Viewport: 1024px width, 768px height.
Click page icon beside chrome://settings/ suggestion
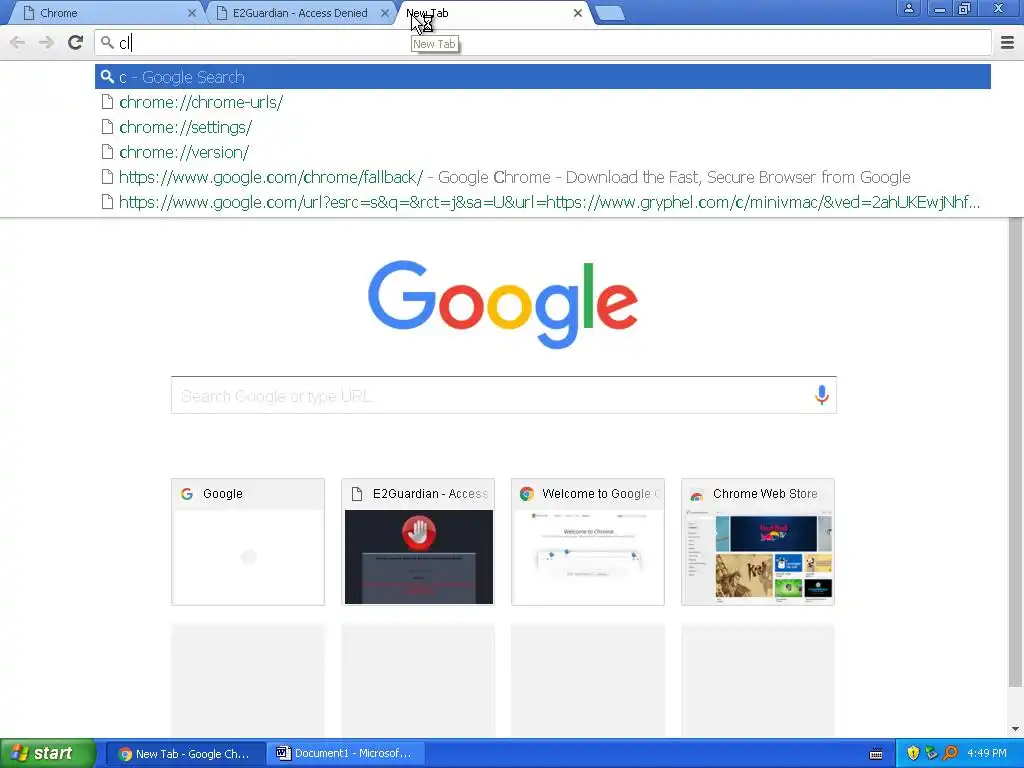tap(108, 127)
